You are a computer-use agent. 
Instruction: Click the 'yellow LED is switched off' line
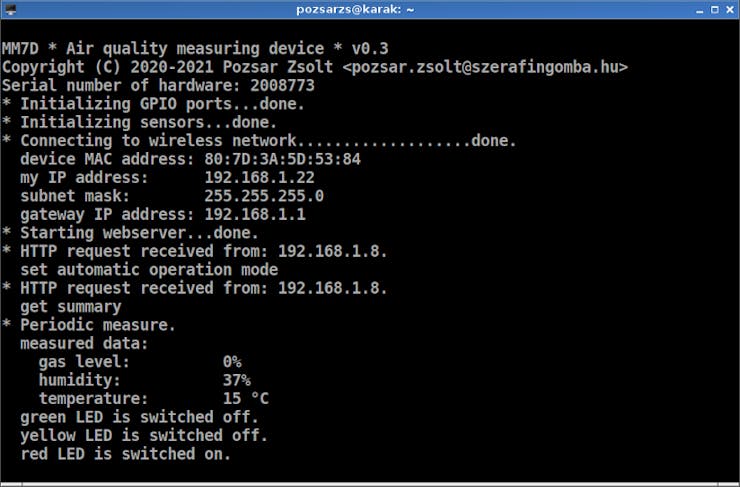[144, 435]
